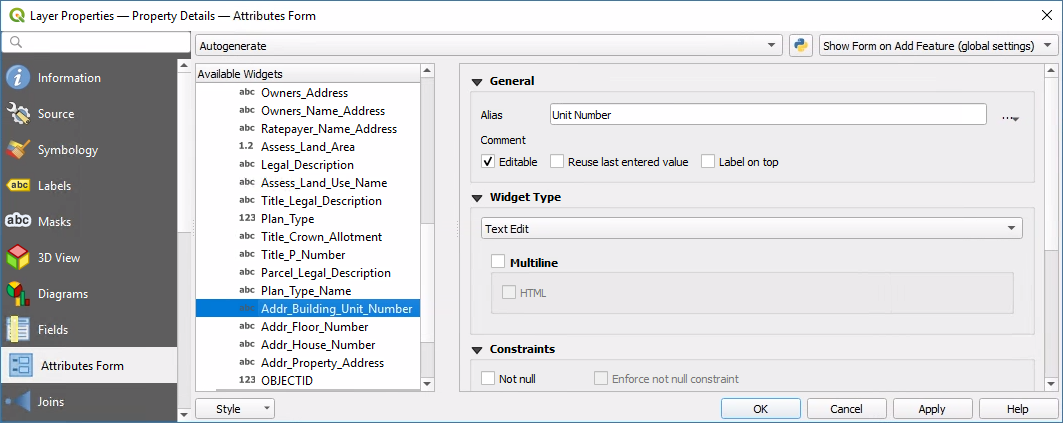Tick the Multiline checkbox
The height and width of the screenshot is (423, 1063).
[498, 263]
